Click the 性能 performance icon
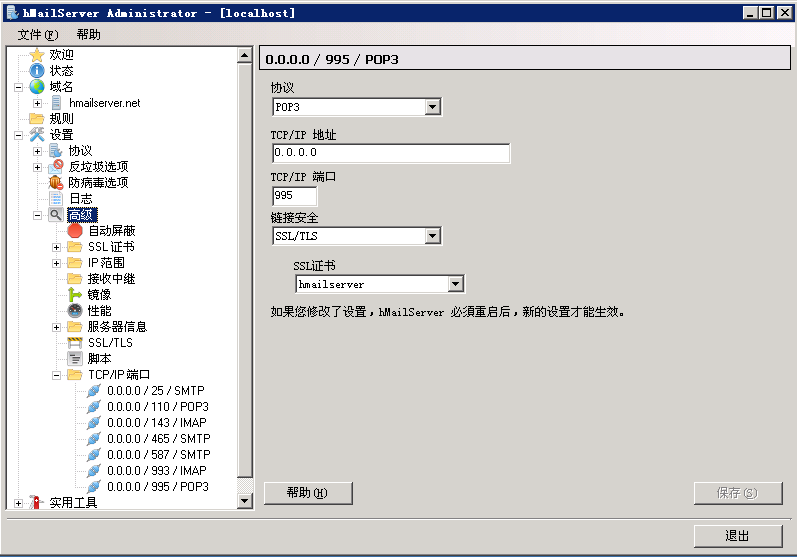The image size is (797, 557). (x=75, y=310)
